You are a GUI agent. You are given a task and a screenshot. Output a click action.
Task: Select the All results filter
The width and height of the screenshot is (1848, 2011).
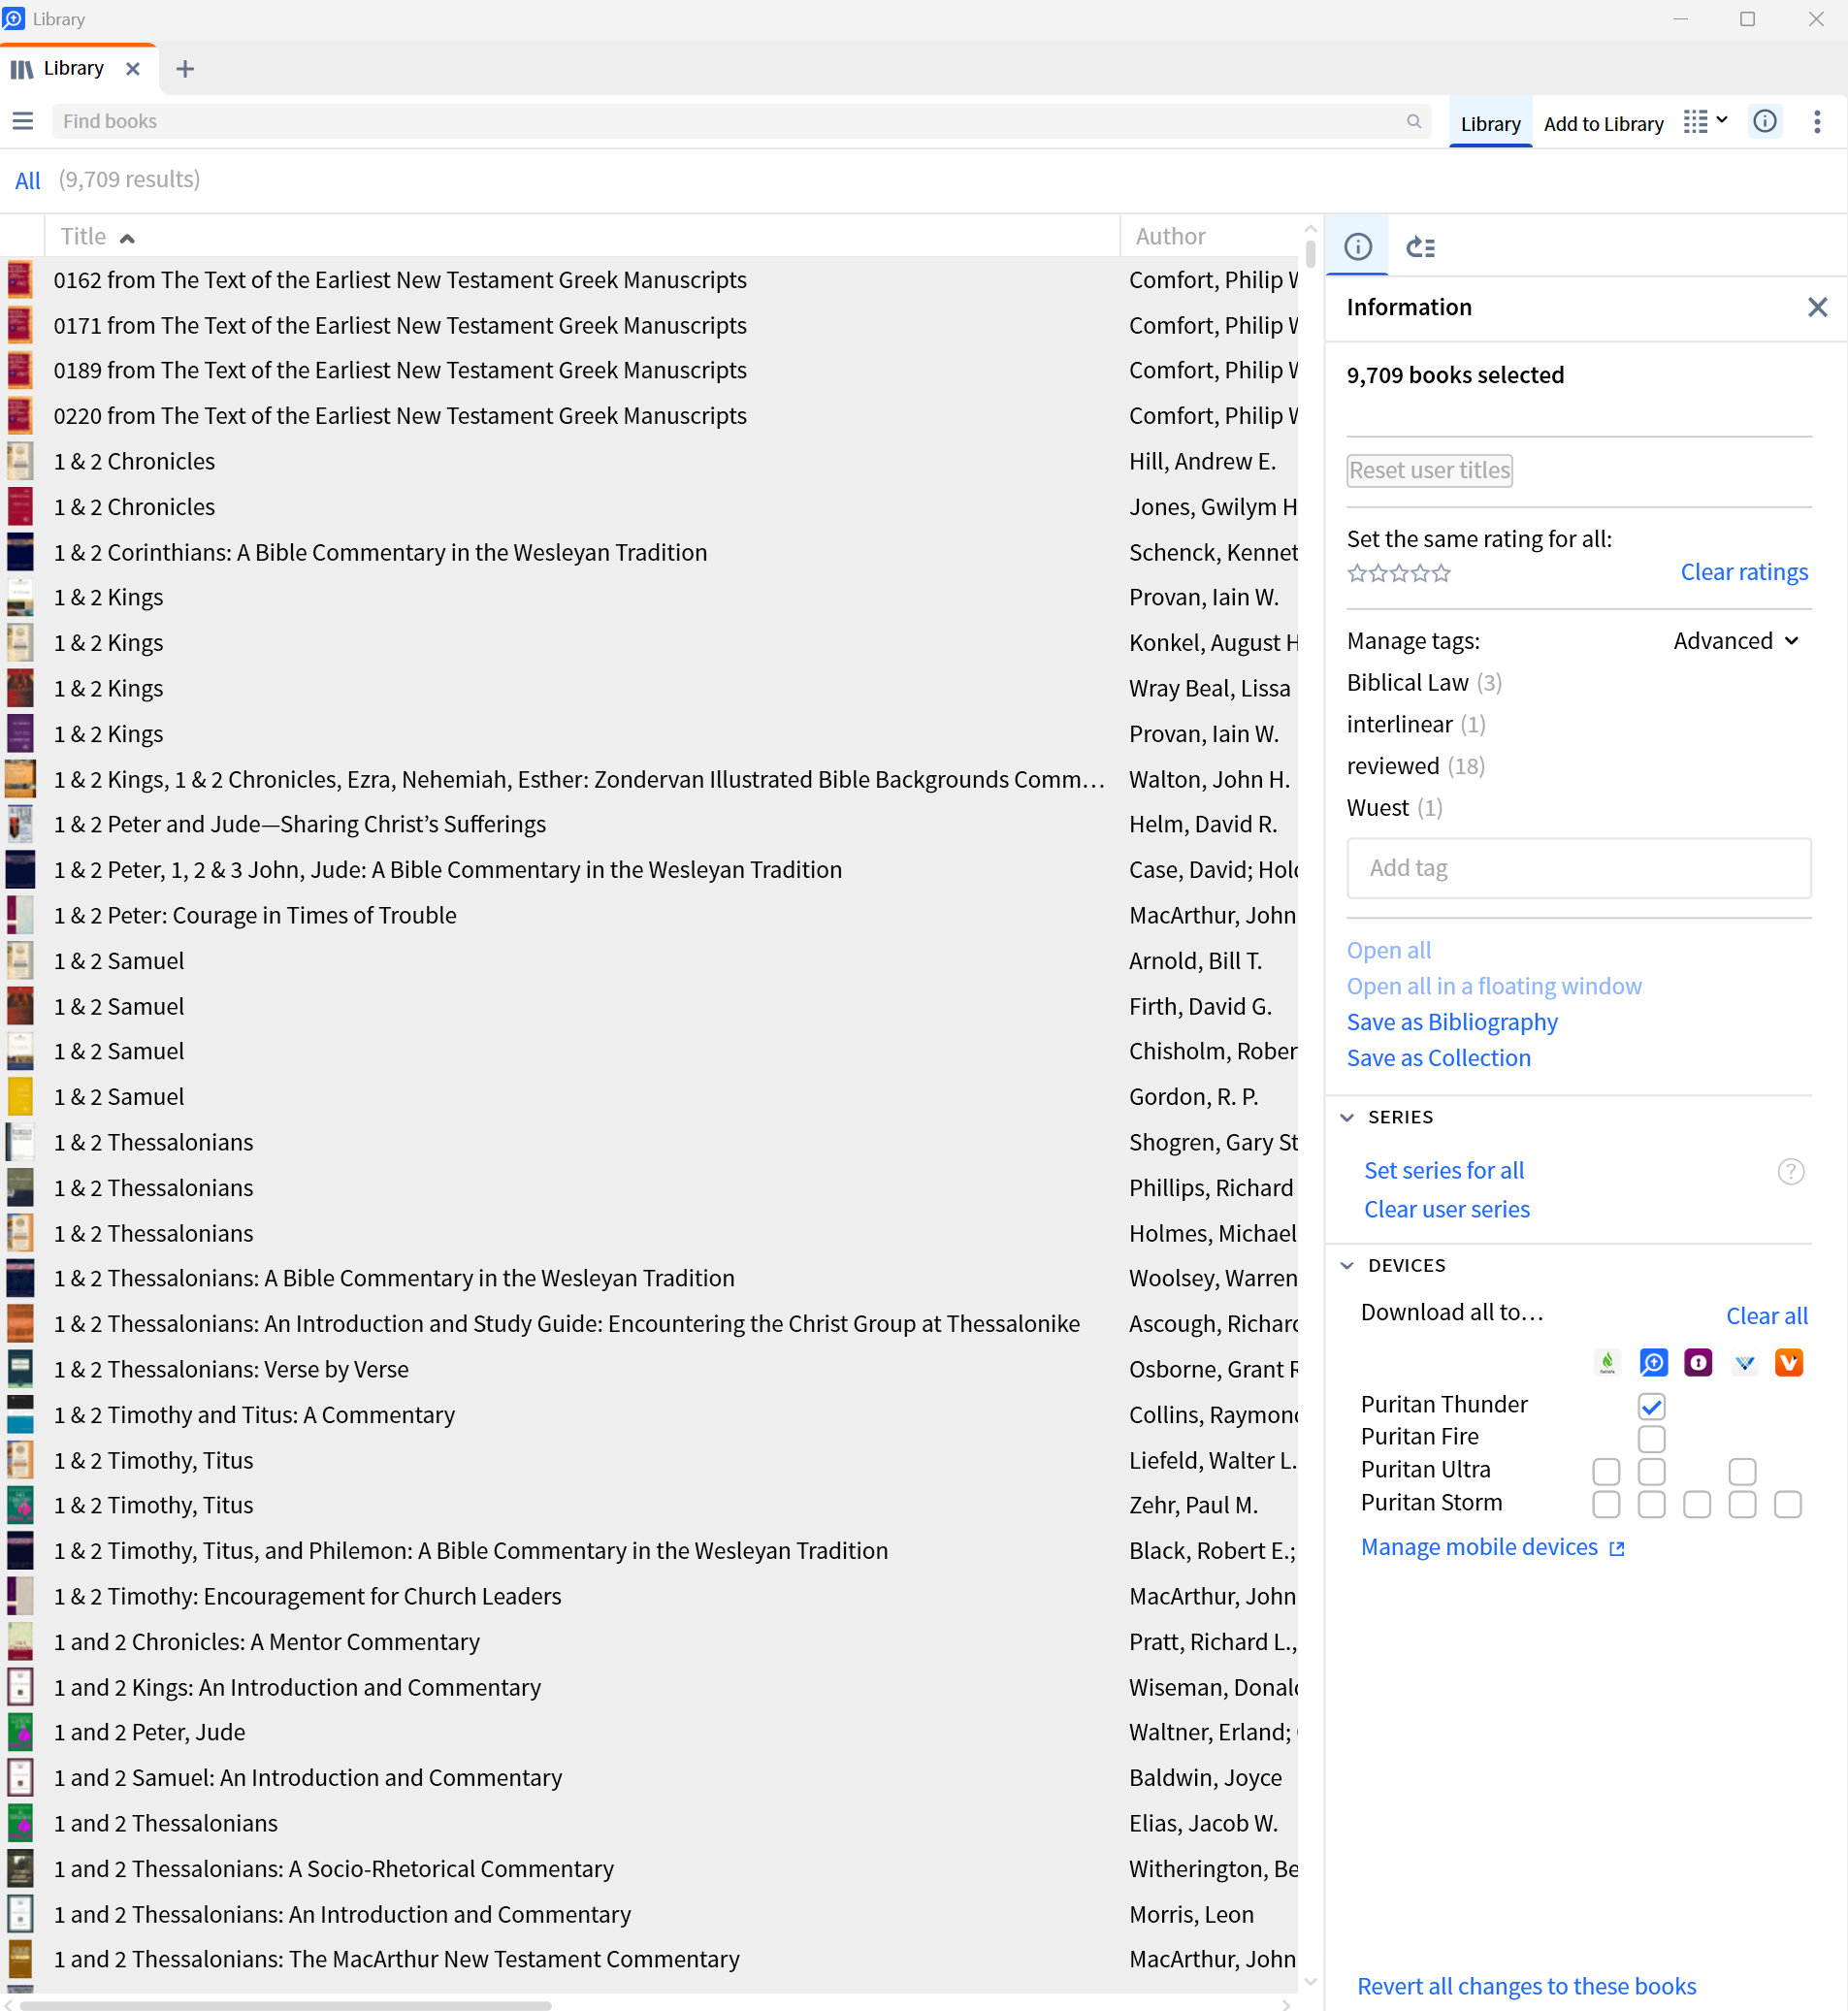point(27,180)
